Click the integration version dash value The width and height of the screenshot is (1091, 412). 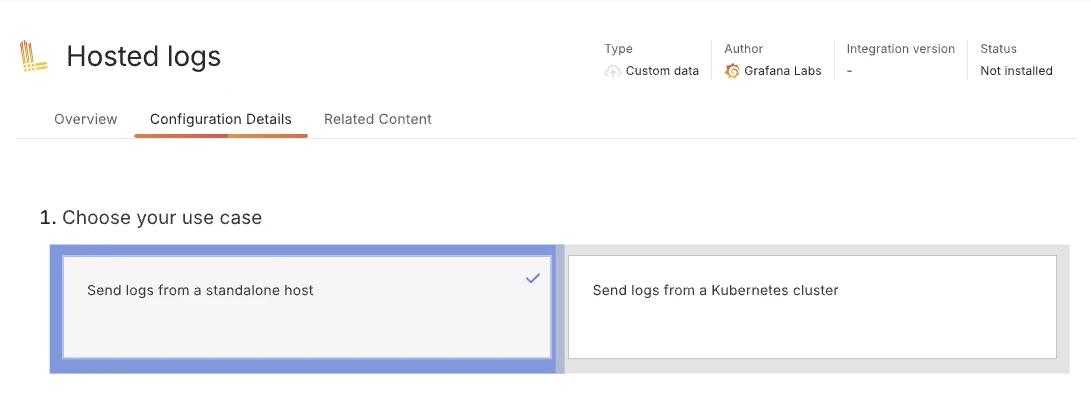(850, 71)
